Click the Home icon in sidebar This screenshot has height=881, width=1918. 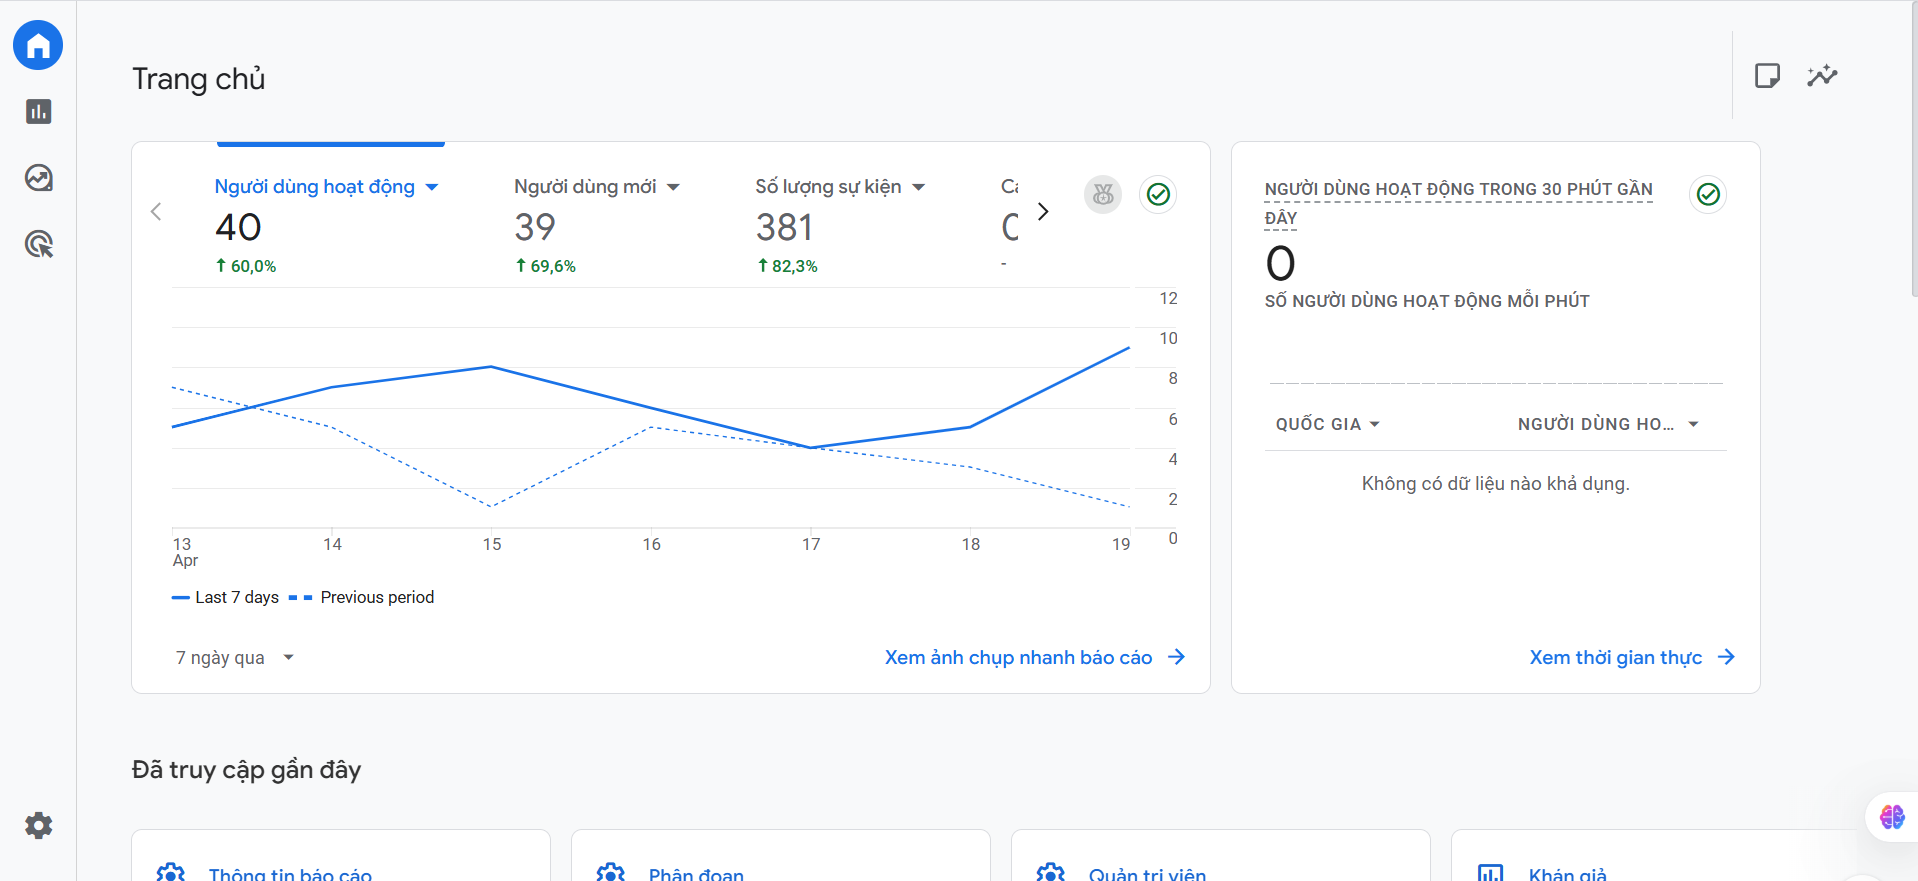pyautogui.click(x=38, y=46)
